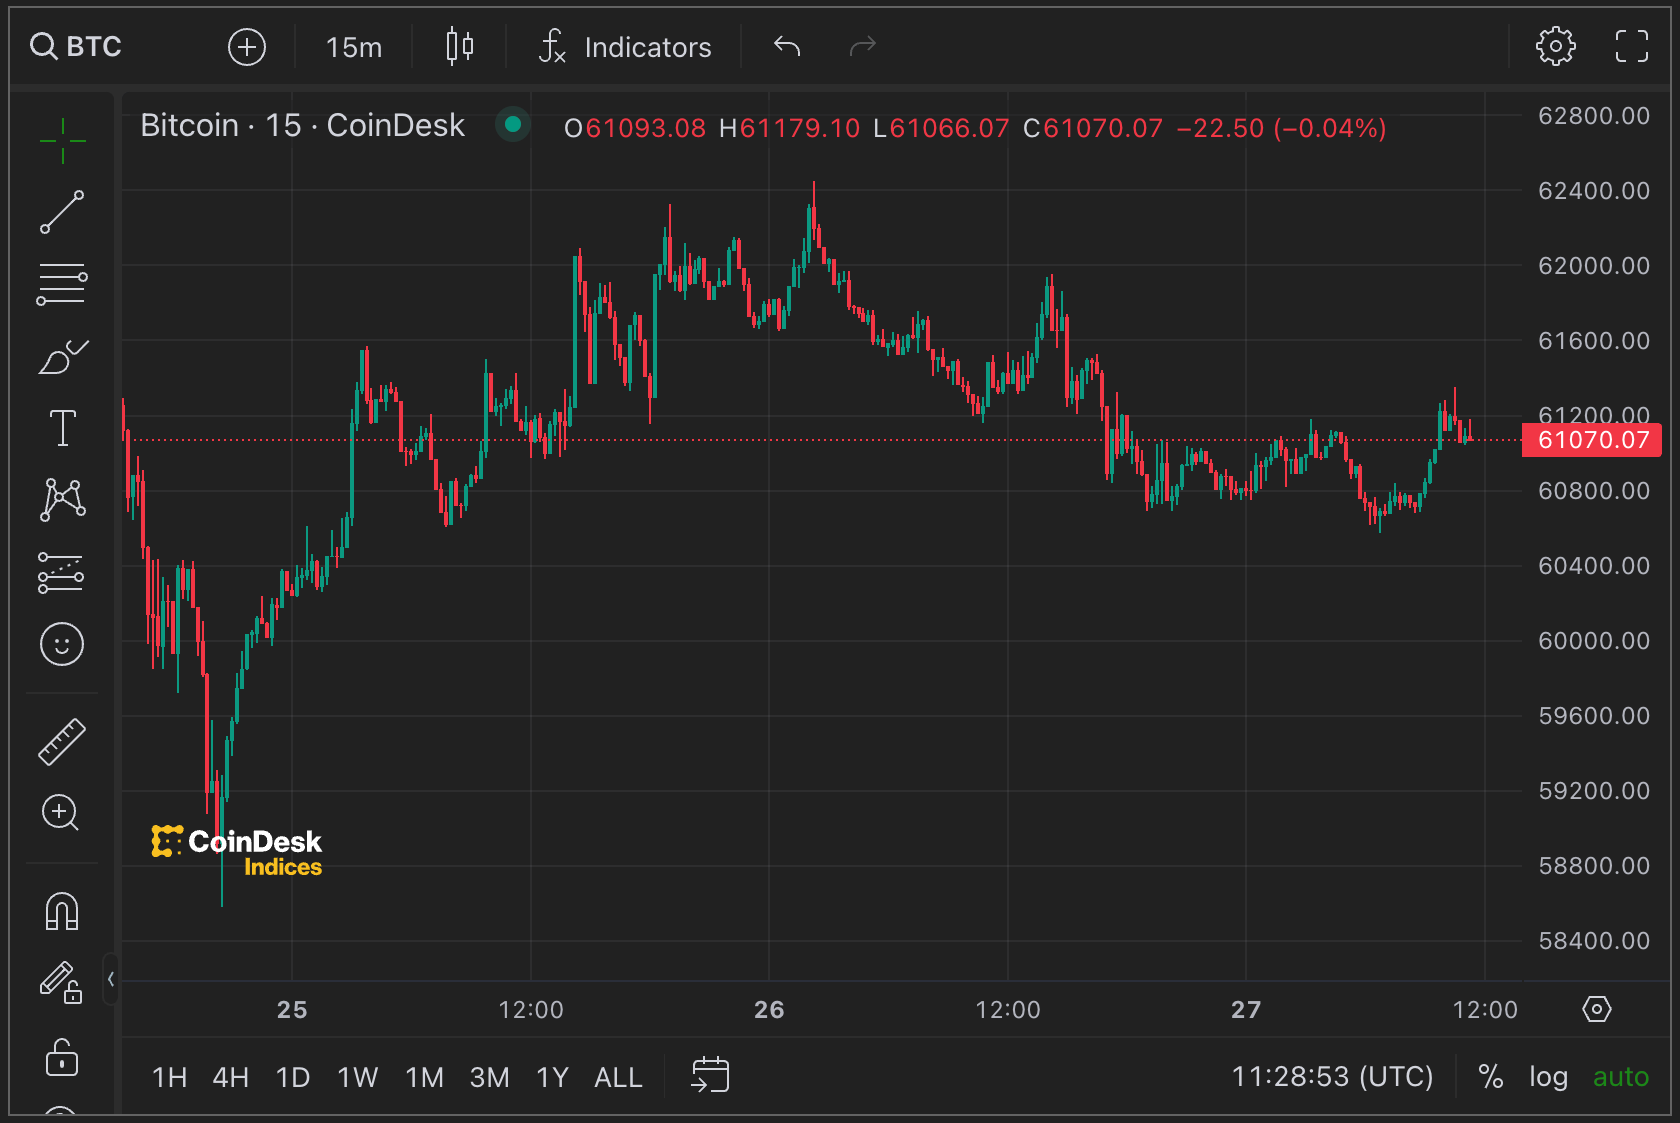Select the Fibonacci retracement tool
Image resolution: width=1680 pixels, height=1123 pixels.
click(62, 284)
